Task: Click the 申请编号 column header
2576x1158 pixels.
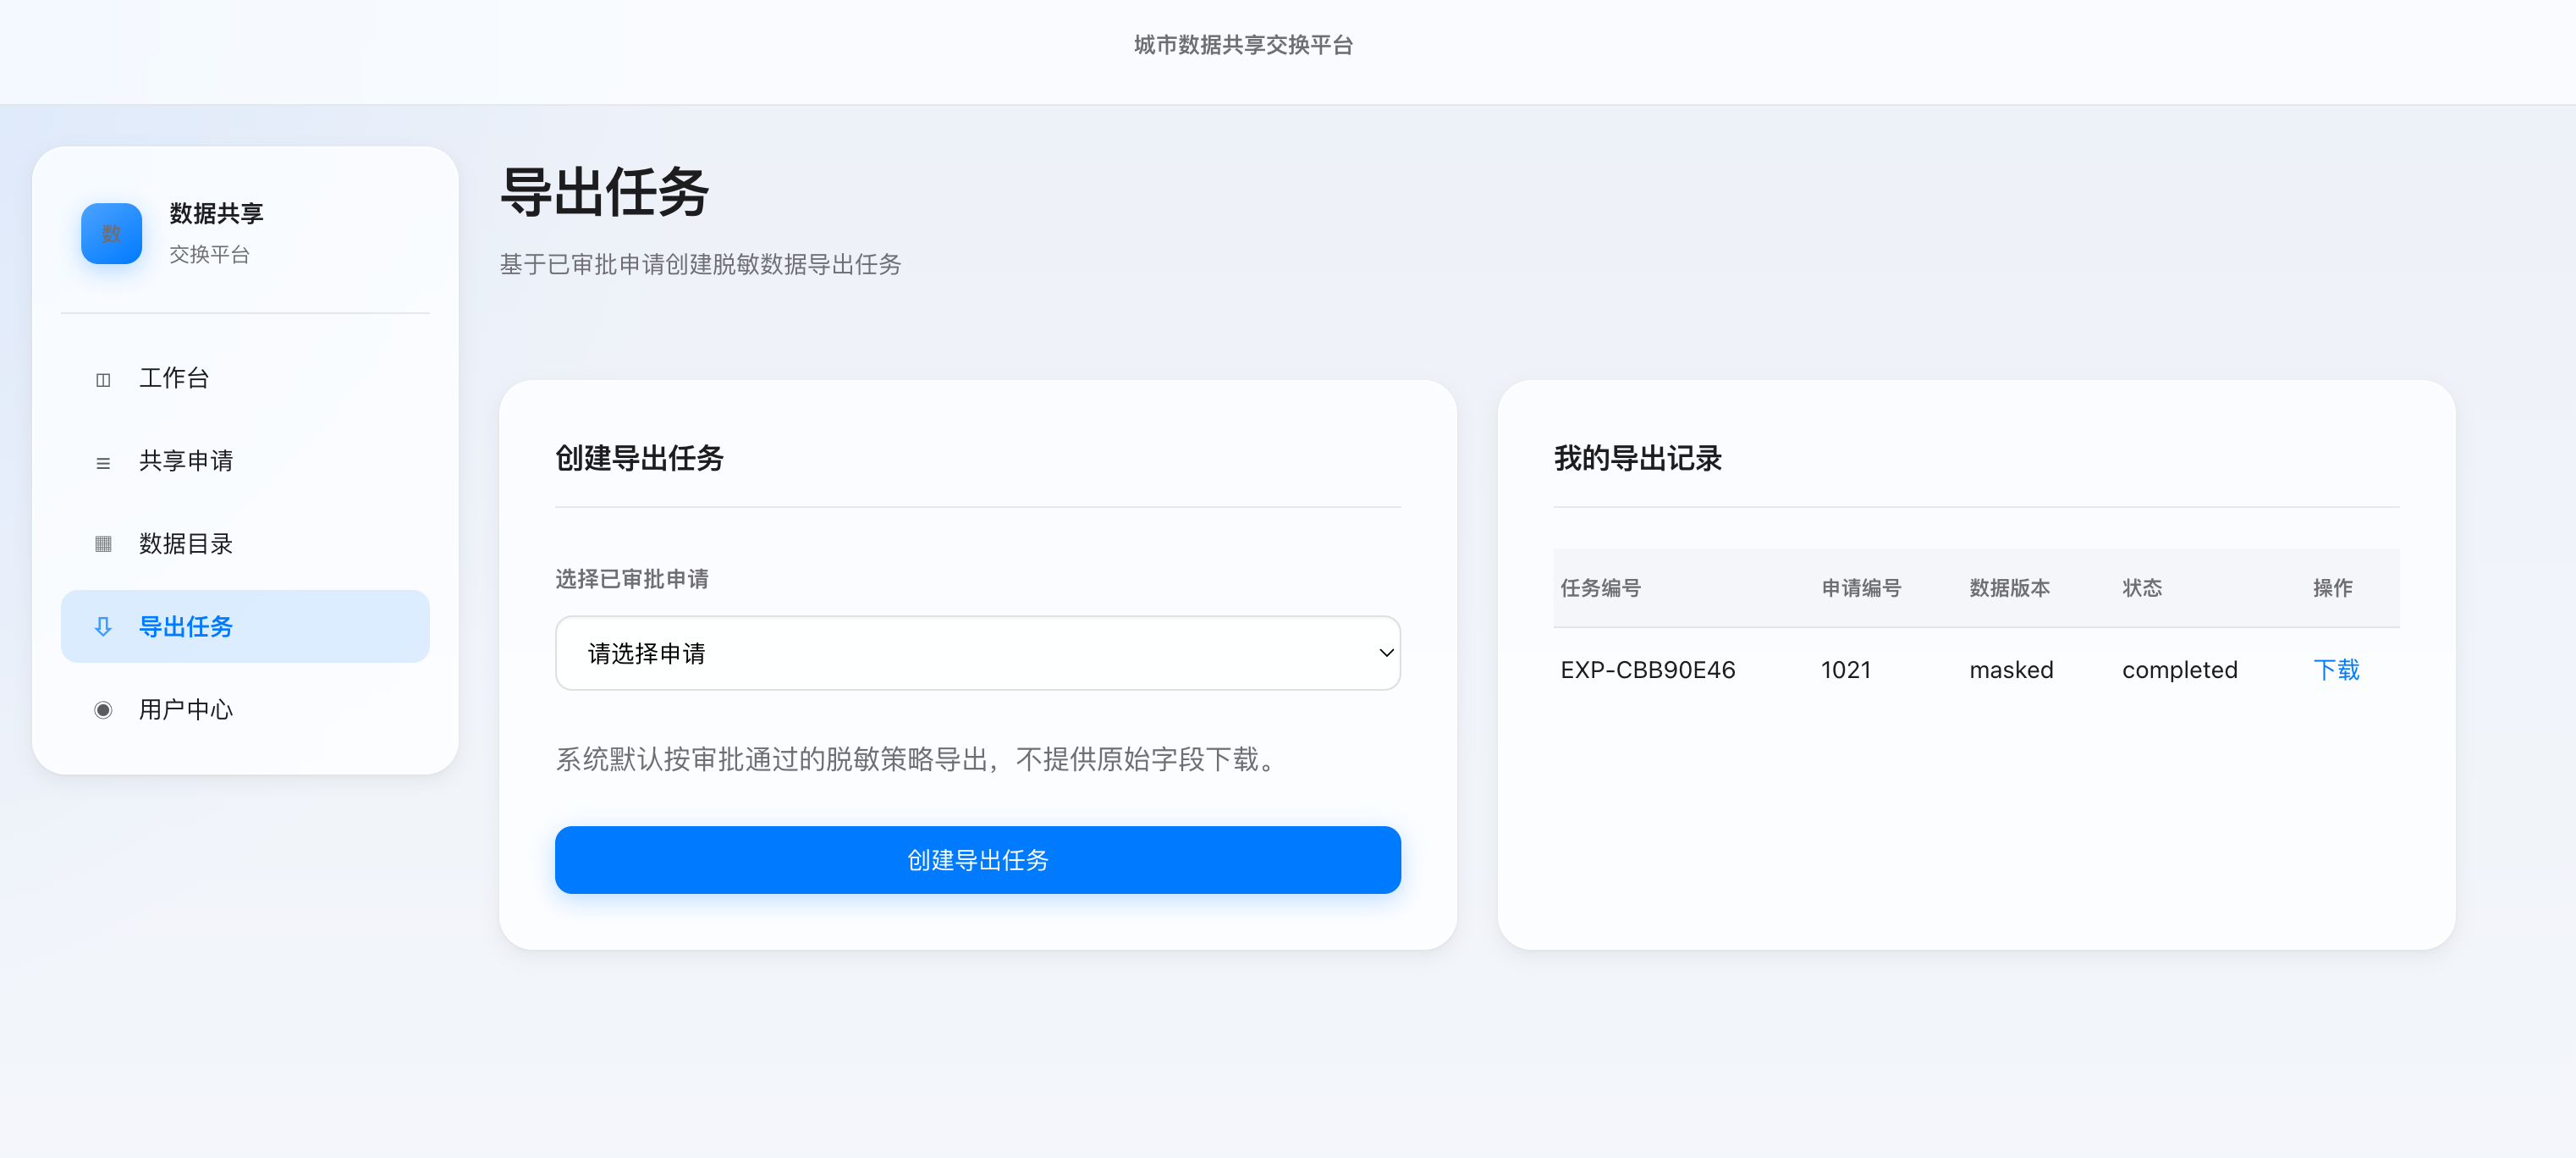Action: click(x=1861, y=588)
